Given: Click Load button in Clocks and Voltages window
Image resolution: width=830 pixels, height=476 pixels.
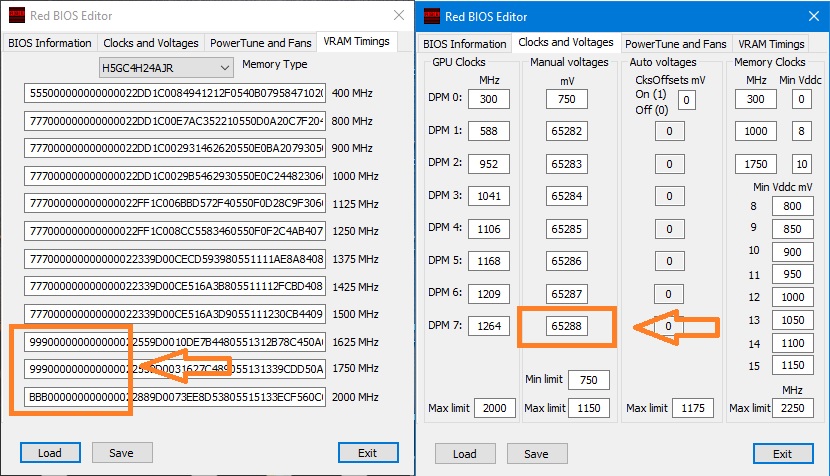Looking at the screenshot, I should tap(465, 454).
